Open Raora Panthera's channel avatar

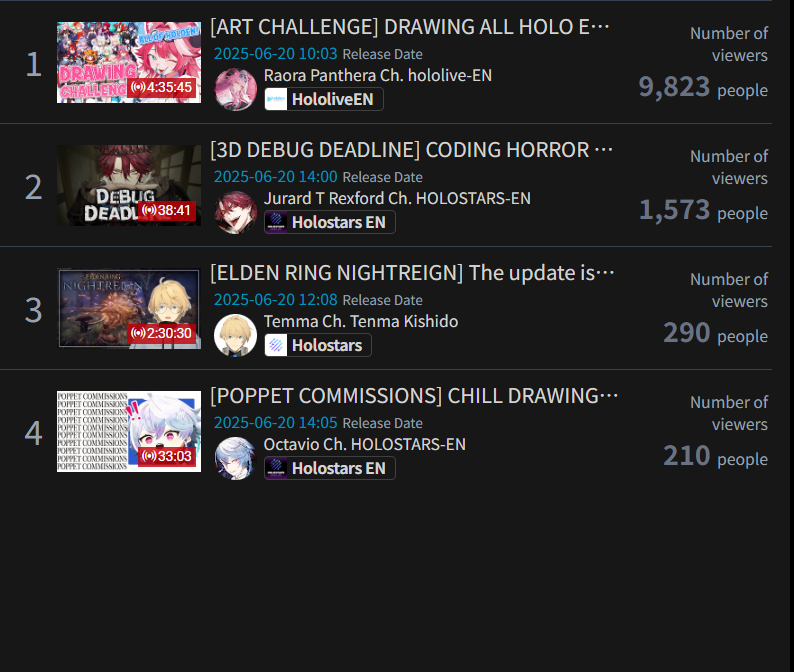[x=235, y=89]
